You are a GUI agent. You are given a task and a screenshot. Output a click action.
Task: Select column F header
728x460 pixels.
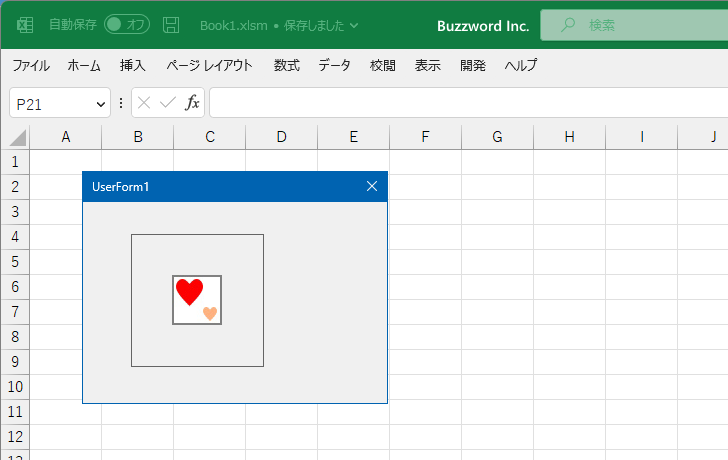click(x=425, y=137)
